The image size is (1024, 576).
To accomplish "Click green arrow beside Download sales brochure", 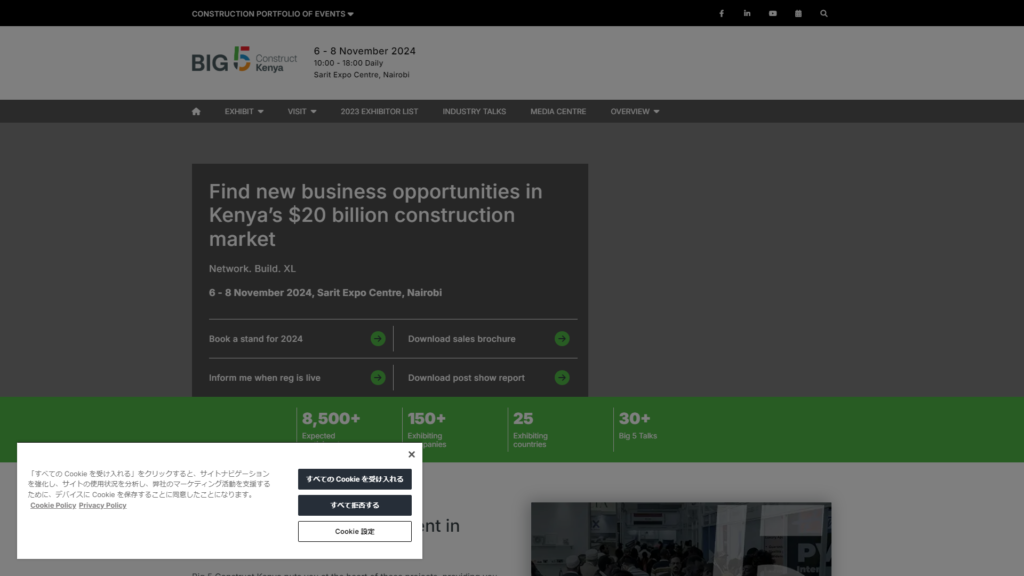I will tap(562, 338).
